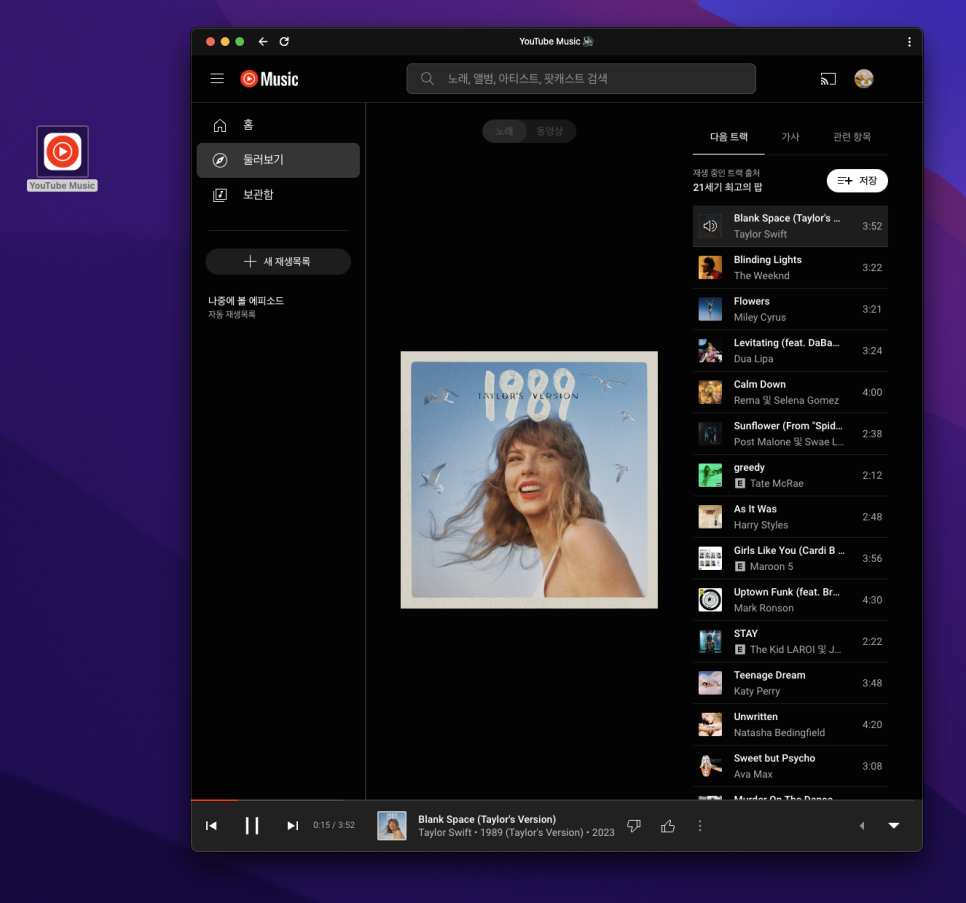The image size is (966, 903).
Task: Click the 3:22 duration on Blinding Lights
Action: [x=872, y=268]
